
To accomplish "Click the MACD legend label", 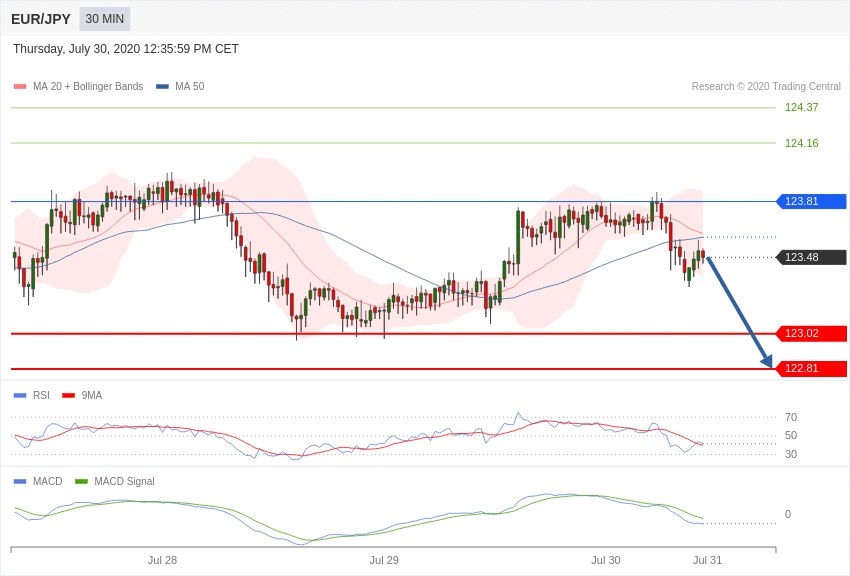I will click(x=48, y=481).
